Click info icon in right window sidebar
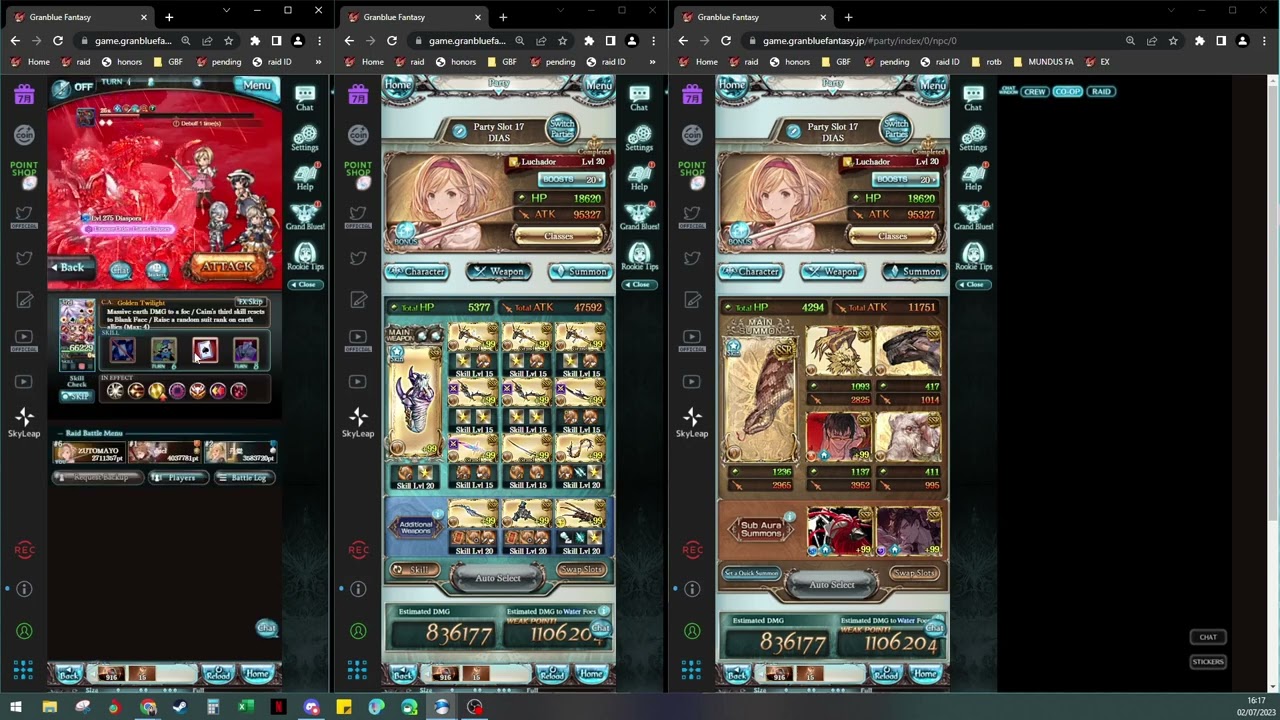The image size is (1280, 720). (692, 589)
